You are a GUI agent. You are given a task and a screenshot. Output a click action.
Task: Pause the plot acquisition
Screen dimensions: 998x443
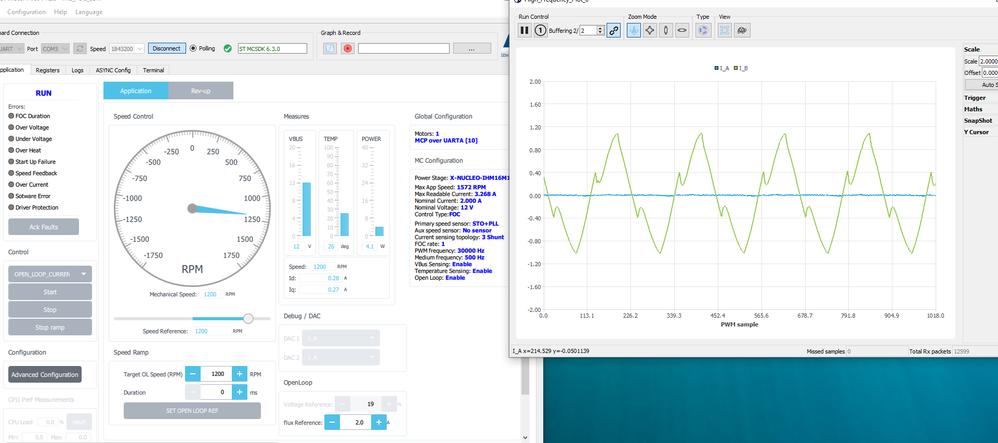tap(524, 30)
